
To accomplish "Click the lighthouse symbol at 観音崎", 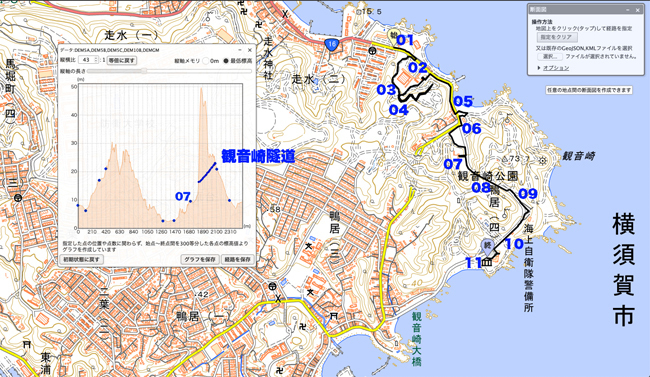I will pos(543,161).
